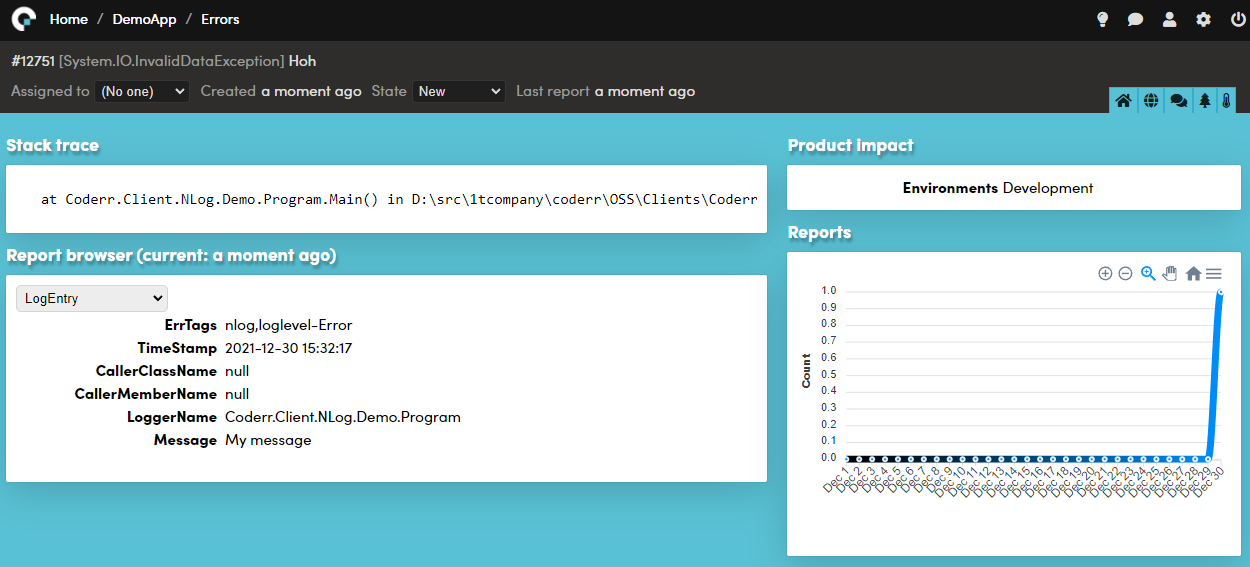This screenshot has height=567, width=1250.
Task: Enable the chart panning hand tool
Action: pos(1170,273)
